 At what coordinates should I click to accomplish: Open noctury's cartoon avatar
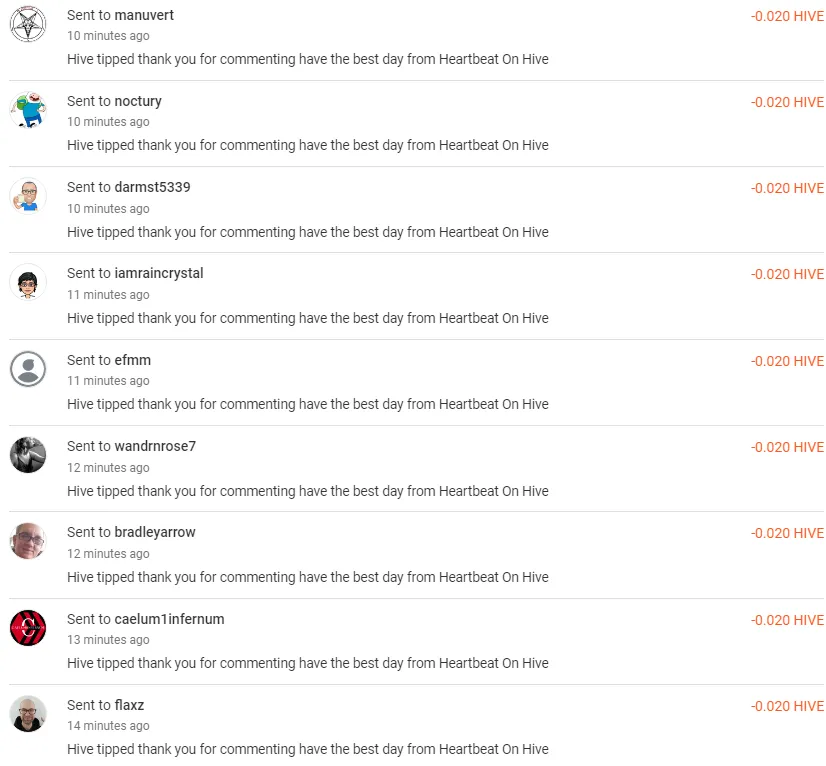click(28, 110)
